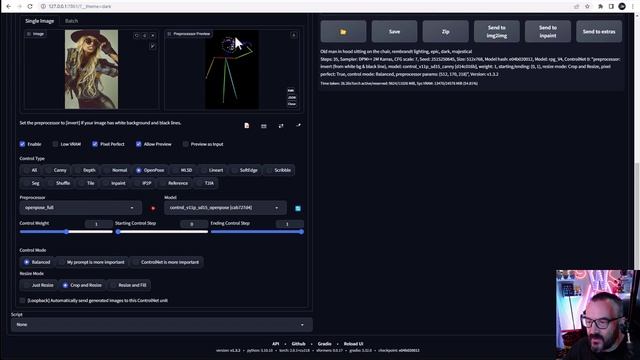Screen dimensions: 640x360
Task: Switch to the Single Image tab
Action: [40, 21]
